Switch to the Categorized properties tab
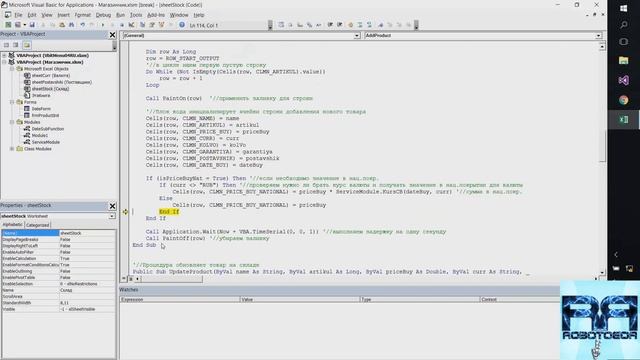 (x=38, y=225)
